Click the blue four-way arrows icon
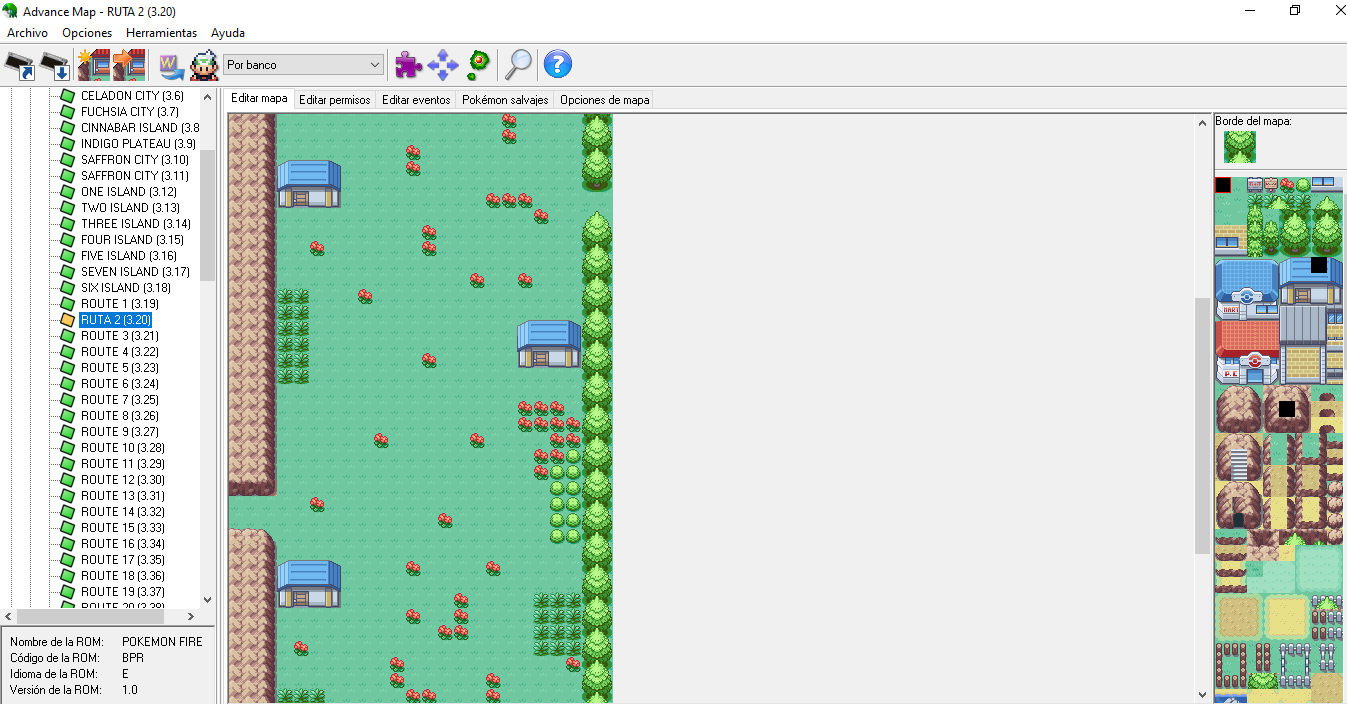The image size is (1347, 704). (x=442, y=65)
